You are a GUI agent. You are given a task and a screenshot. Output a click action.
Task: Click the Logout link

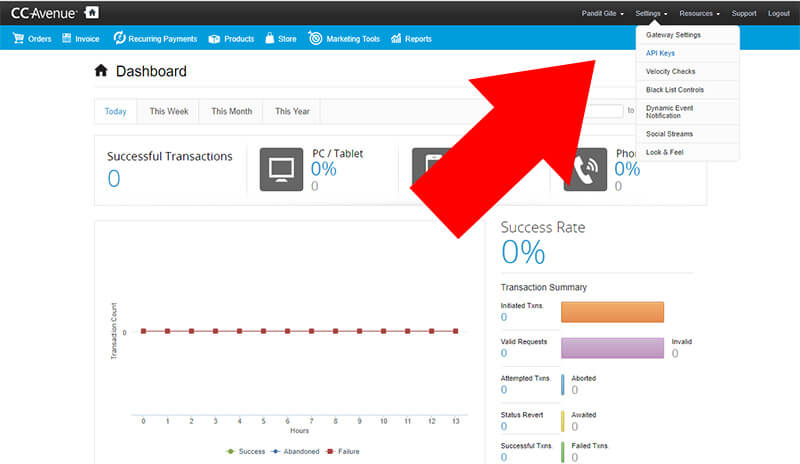coord(778,14)
